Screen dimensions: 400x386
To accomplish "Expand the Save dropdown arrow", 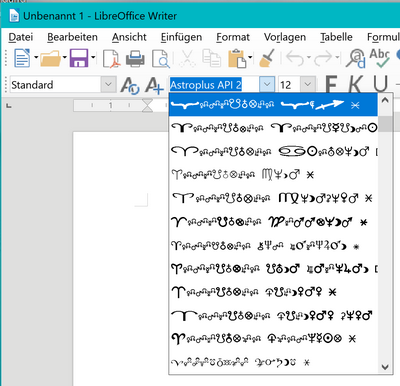I will [x=93, y=58].
